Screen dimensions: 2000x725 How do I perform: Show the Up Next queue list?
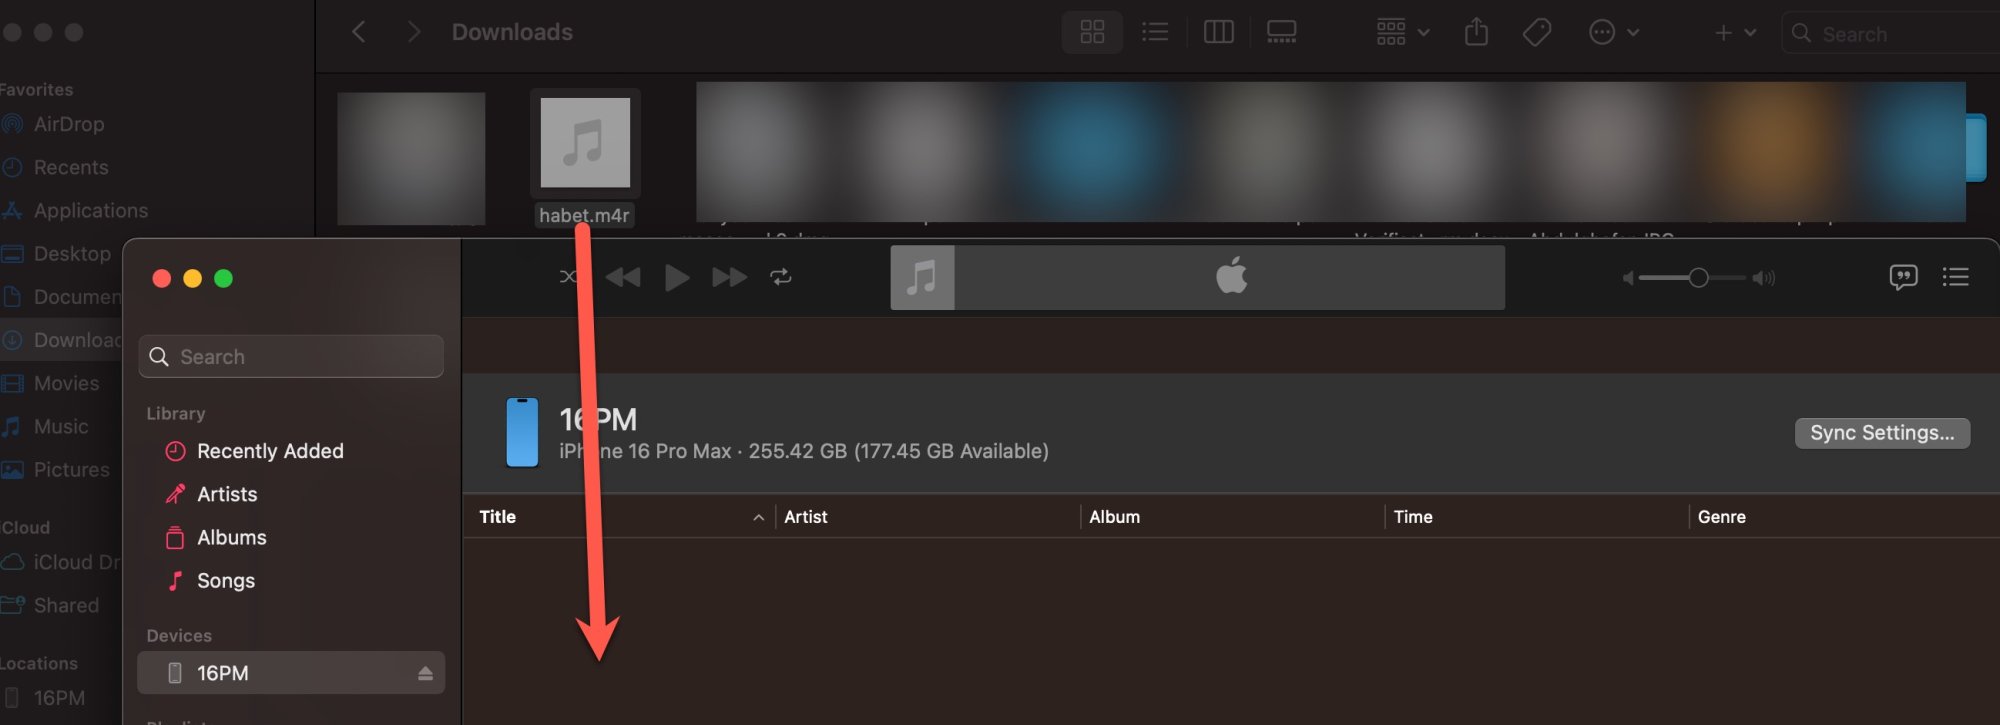coord(1955,277)
